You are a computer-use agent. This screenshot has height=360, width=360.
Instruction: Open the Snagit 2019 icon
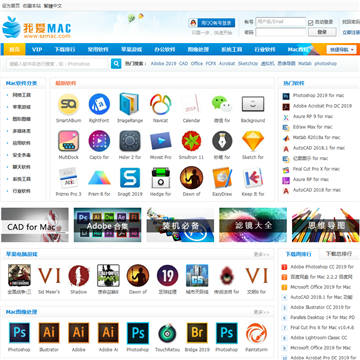coord(130,178)
